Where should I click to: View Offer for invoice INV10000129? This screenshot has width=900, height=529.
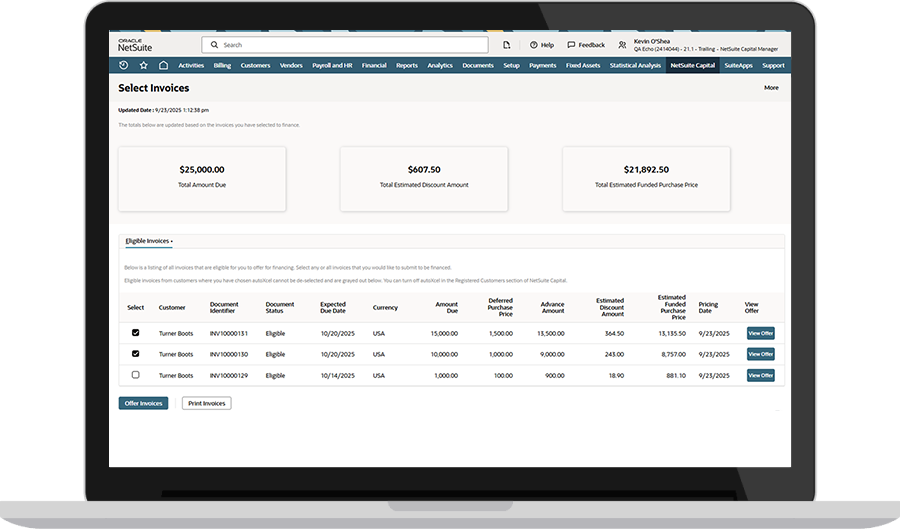point(760,375)
